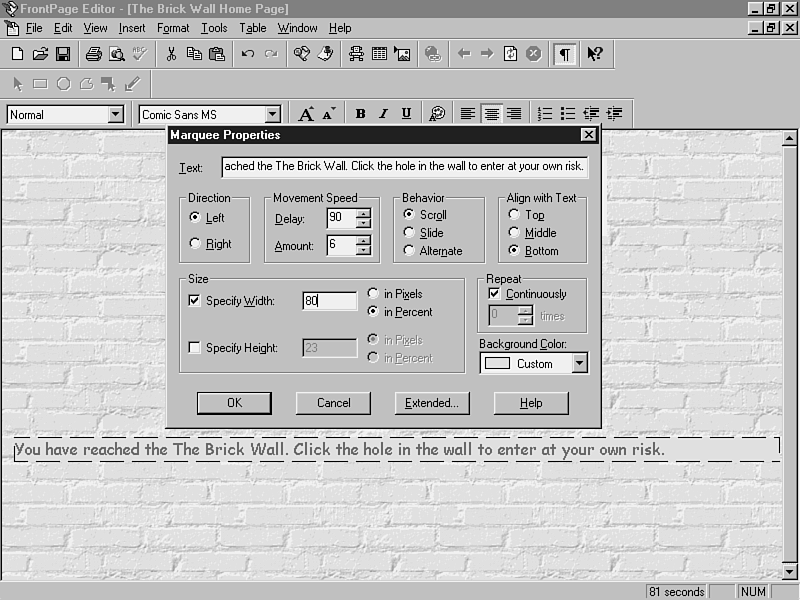Click the marquee Text input field
This screenshot has width=800, height=600.
click(405, 167)
